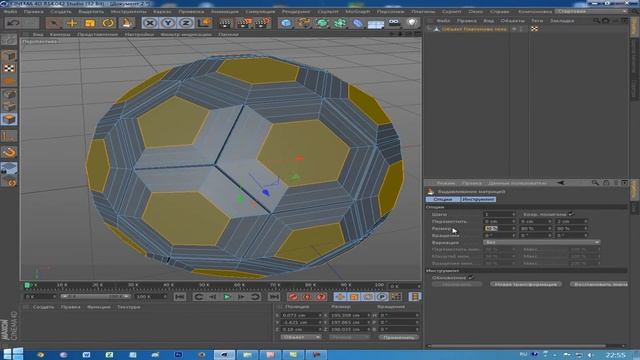
Task: Go to start of animation button
Action: pos(180,297)
